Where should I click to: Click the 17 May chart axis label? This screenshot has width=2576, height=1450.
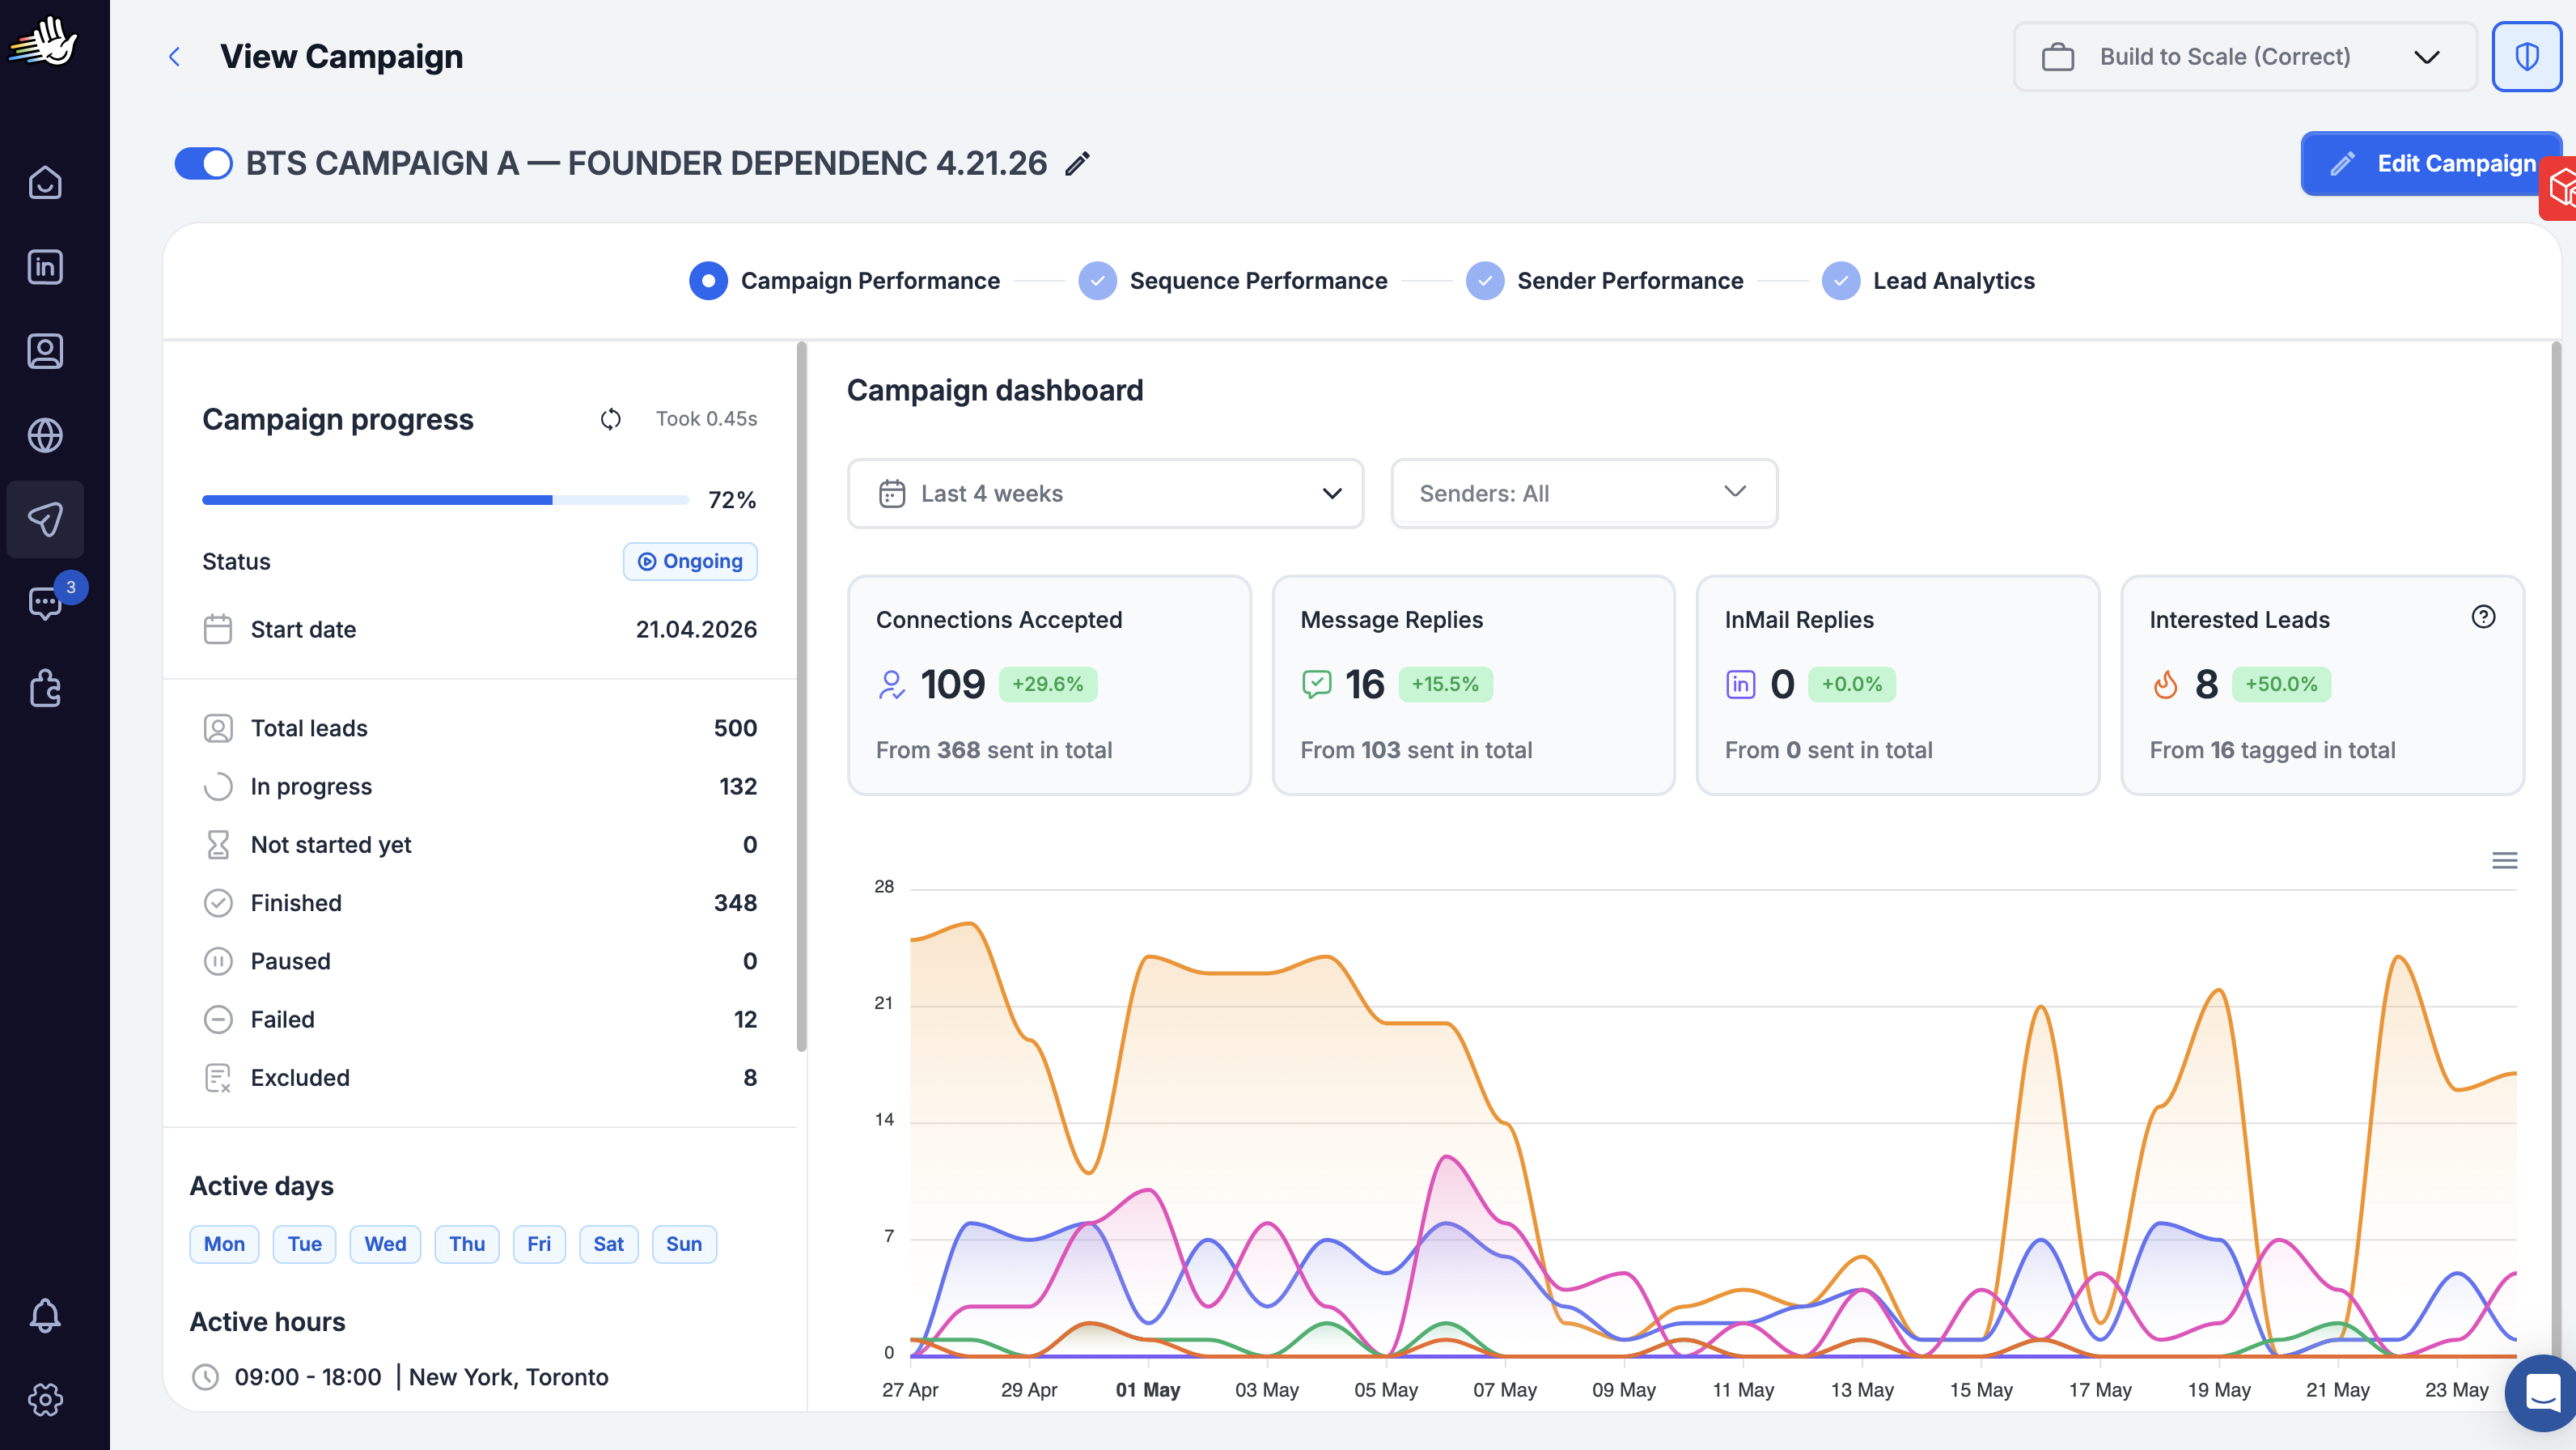coord(2100,1390)
